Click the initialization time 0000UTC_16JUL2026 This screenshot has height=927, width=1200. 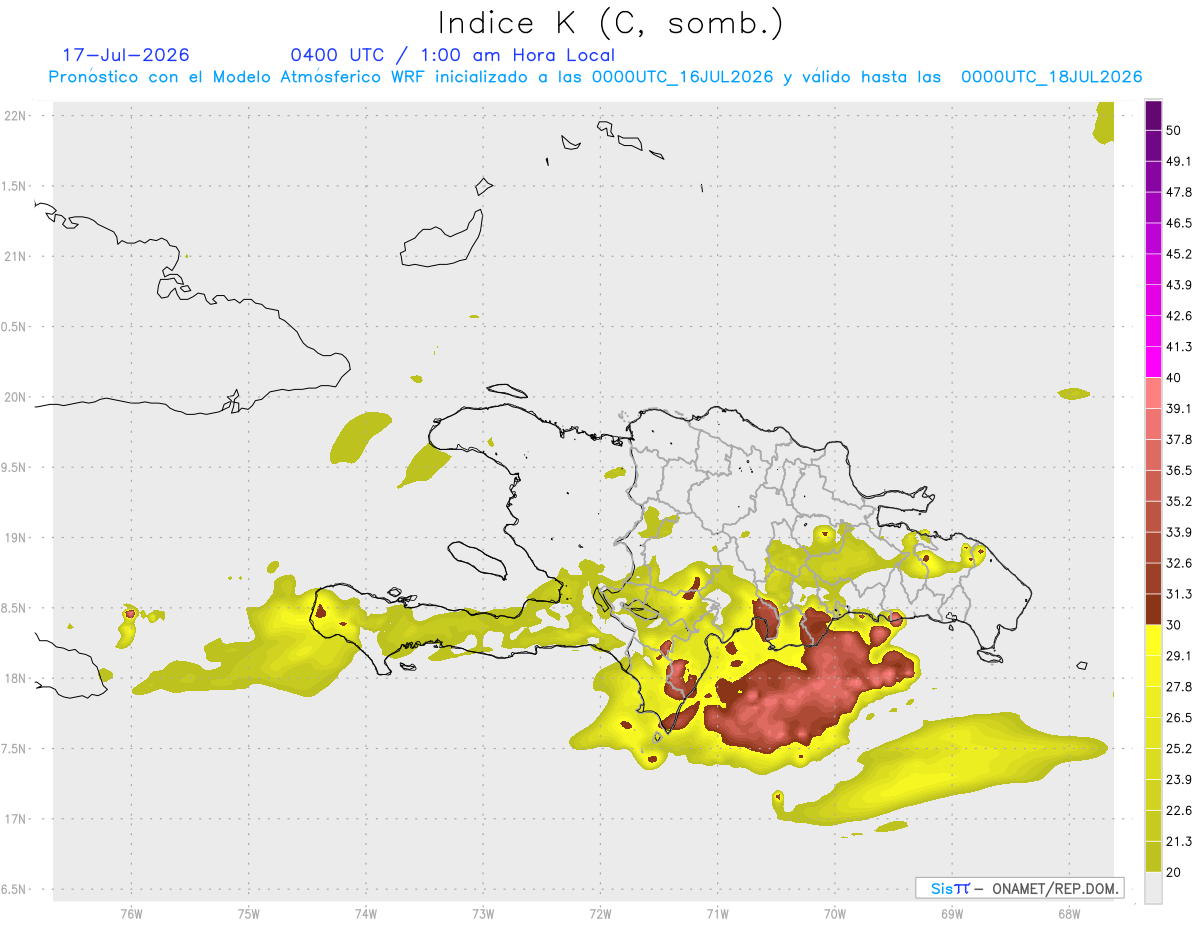pos(682,77)
